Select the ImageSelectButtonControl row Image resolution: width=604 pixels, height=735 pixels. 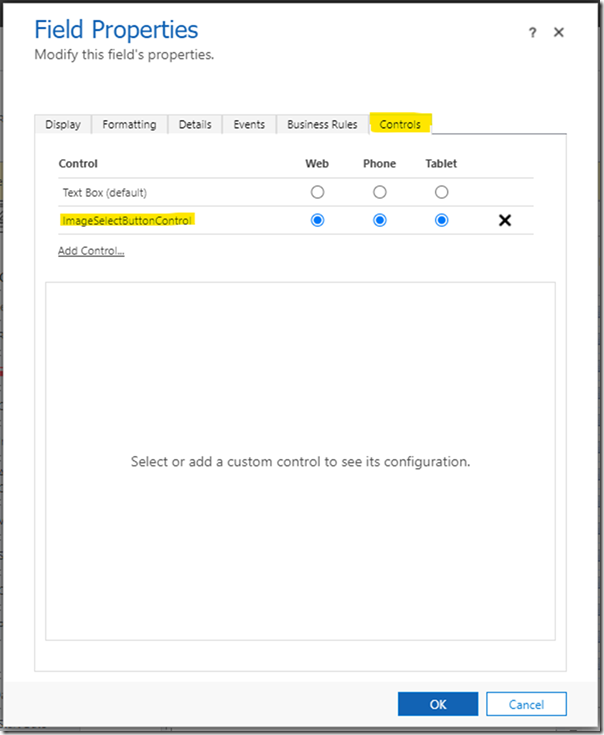tap(127, 220)
